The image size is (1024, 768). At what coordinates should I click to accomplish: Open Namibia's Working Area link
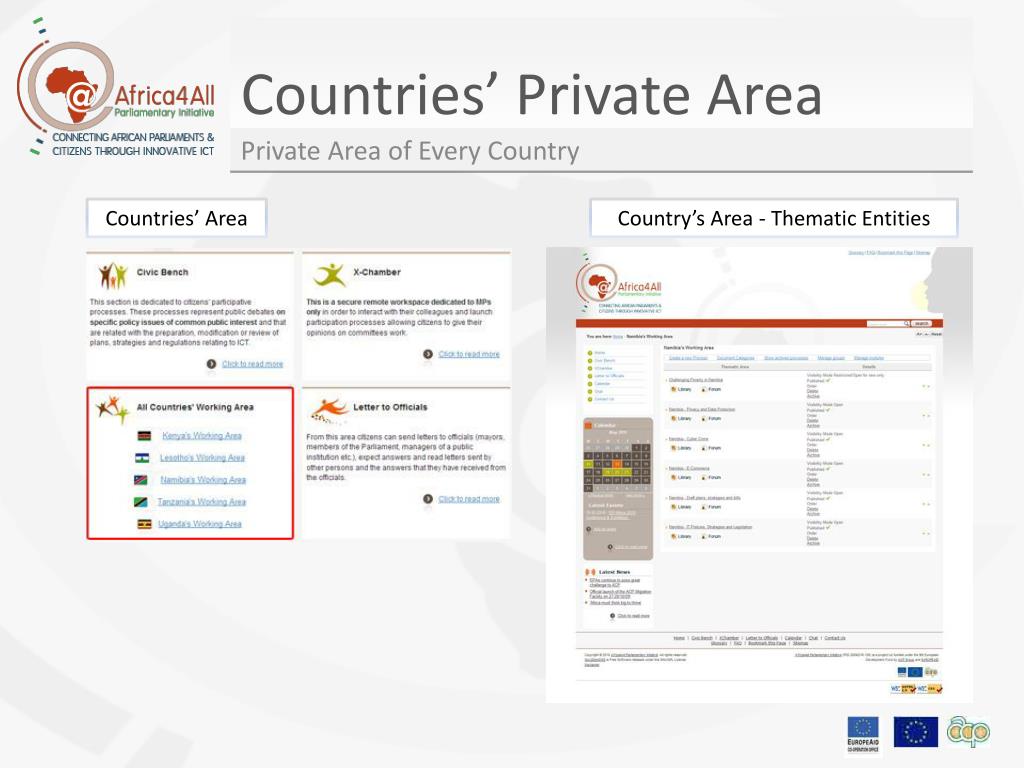203,480
